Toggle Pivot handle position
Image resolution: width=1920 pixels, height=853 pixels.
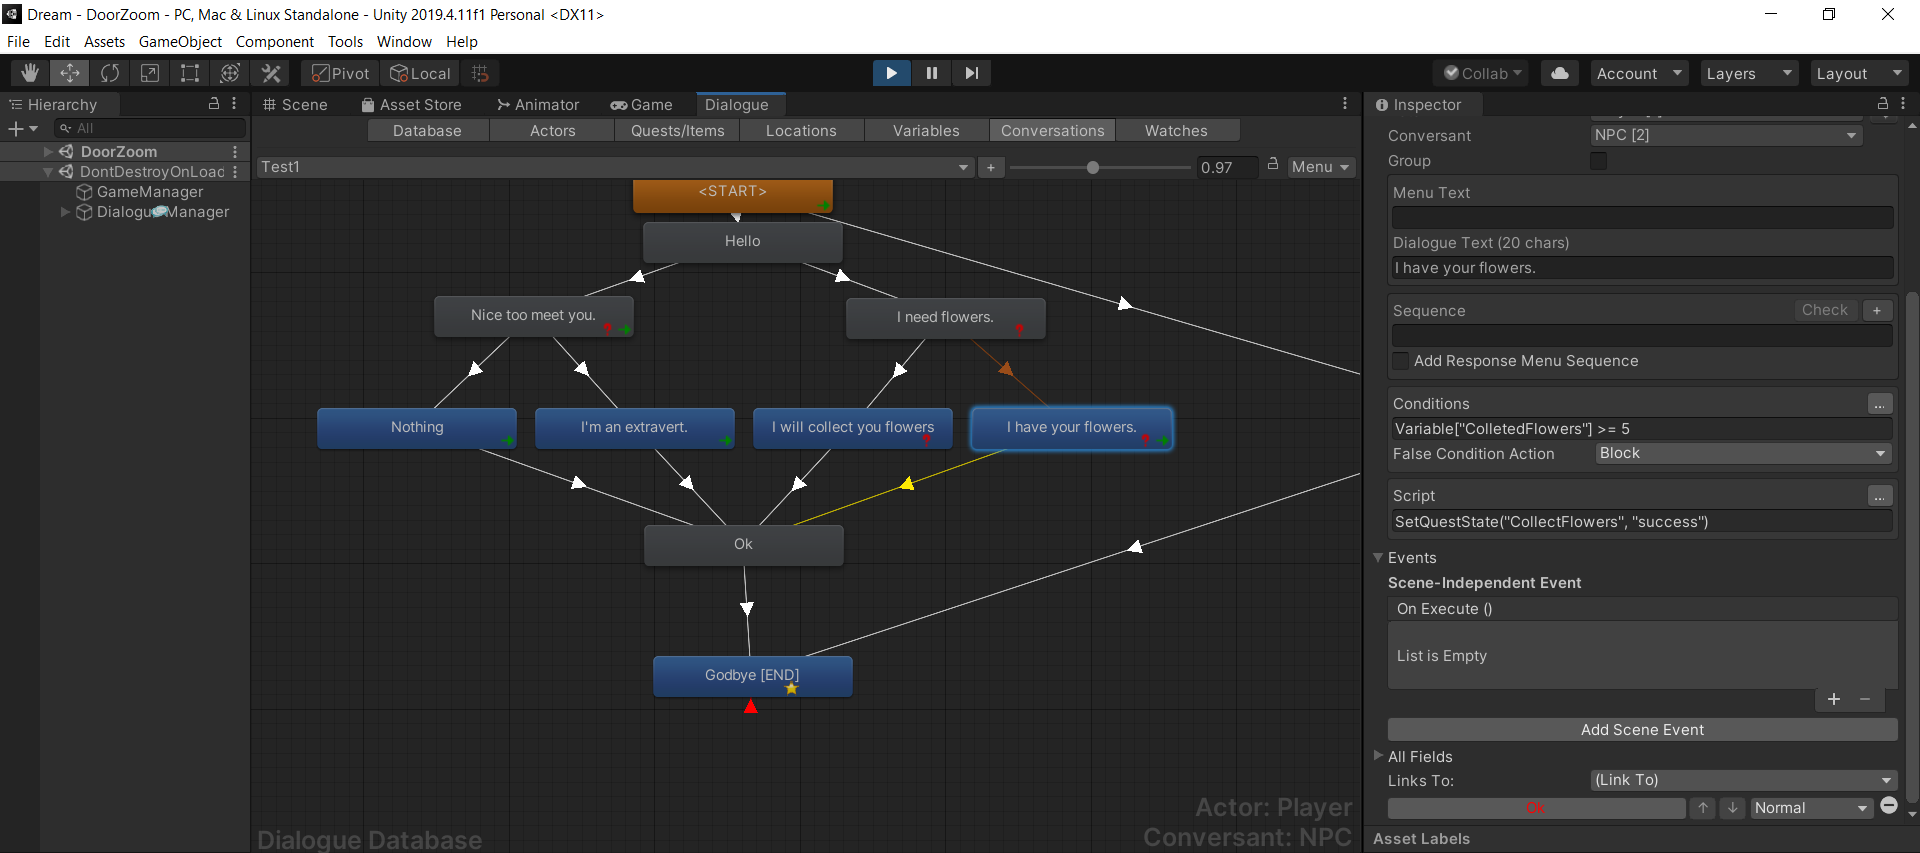click(341, 73)
